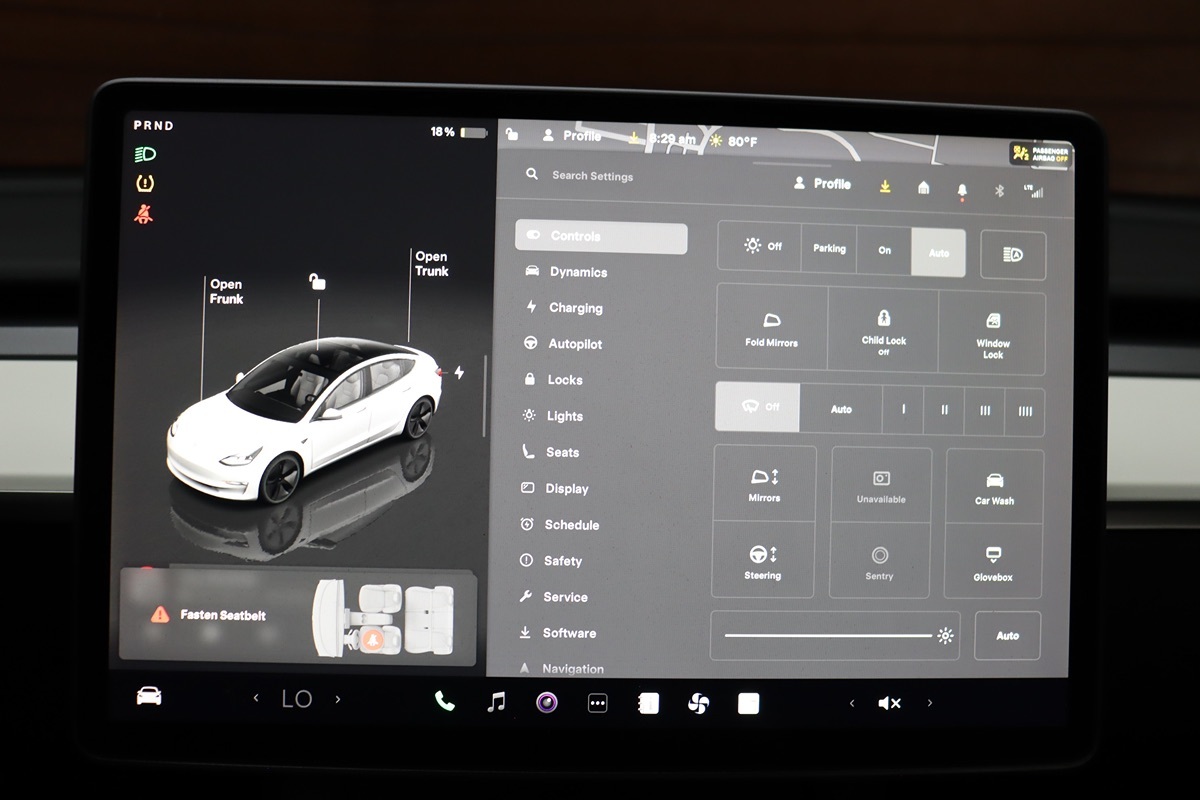
Task: Toggle Sentry mode
Action: click(x=880, y=561)
